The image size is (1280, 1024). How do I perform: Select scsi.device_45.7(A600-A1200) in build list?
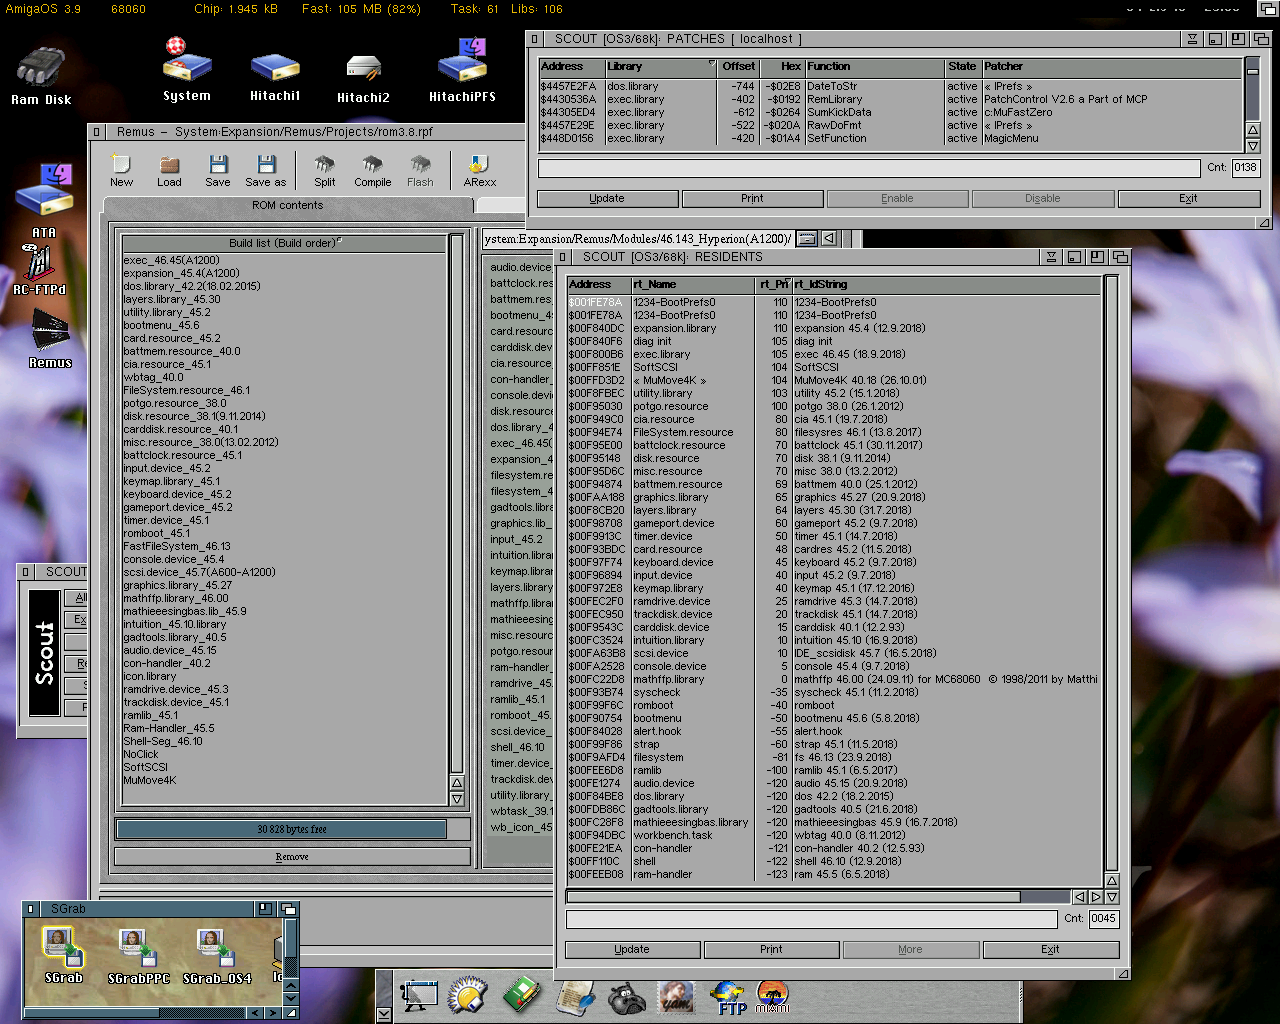click(284, 572)
